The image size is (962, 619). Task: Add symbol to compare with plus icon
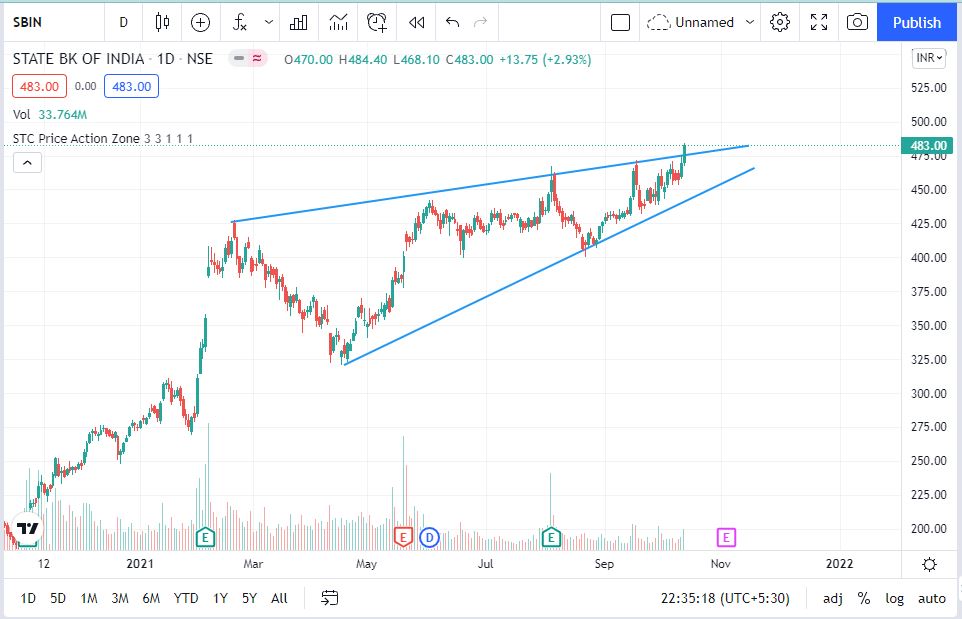pyautogui.click(x=201, y=23)
